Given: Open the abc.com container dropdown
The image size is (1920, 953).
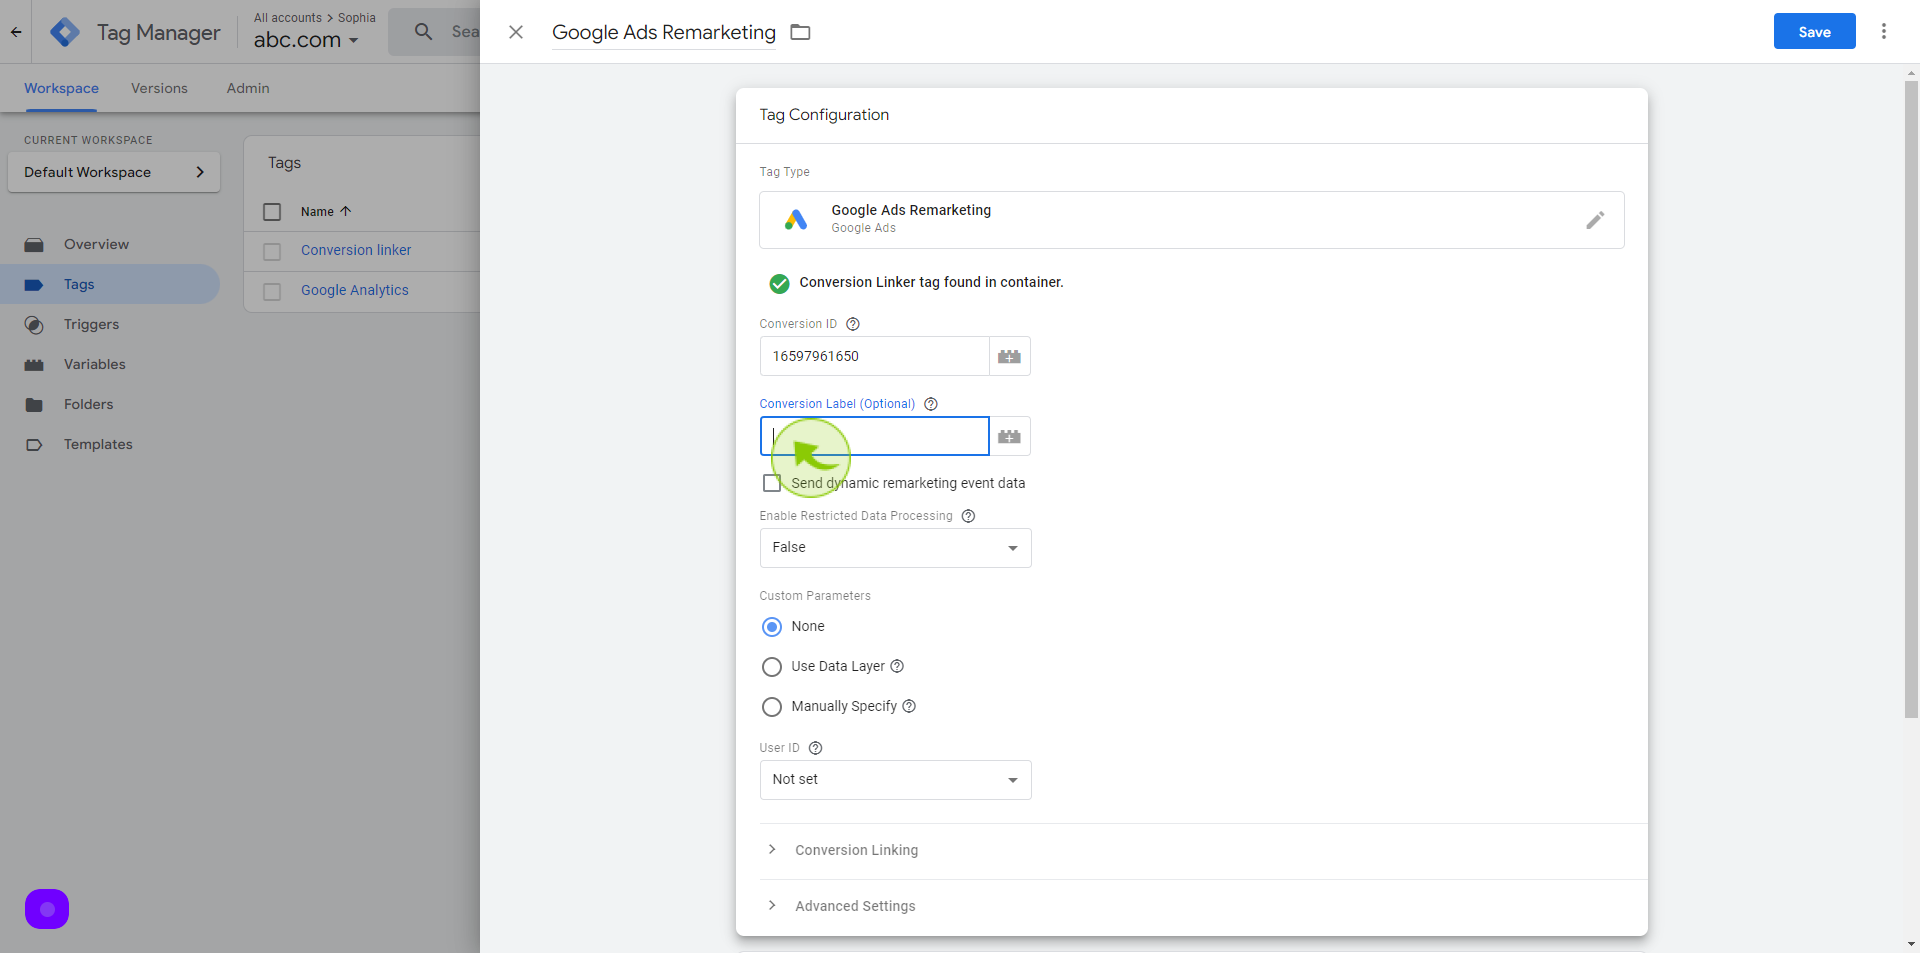Looking at the screenshot, I should 306,40.
